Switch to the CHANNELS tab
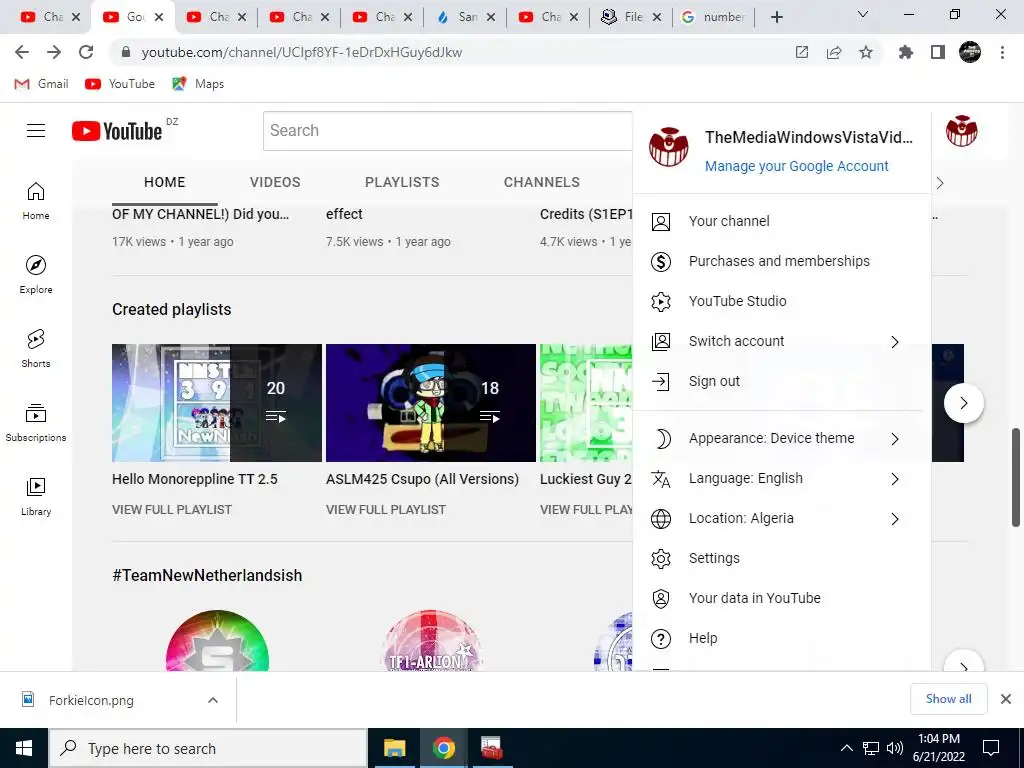The image size is (1024, 768). [x=541, y=182]
